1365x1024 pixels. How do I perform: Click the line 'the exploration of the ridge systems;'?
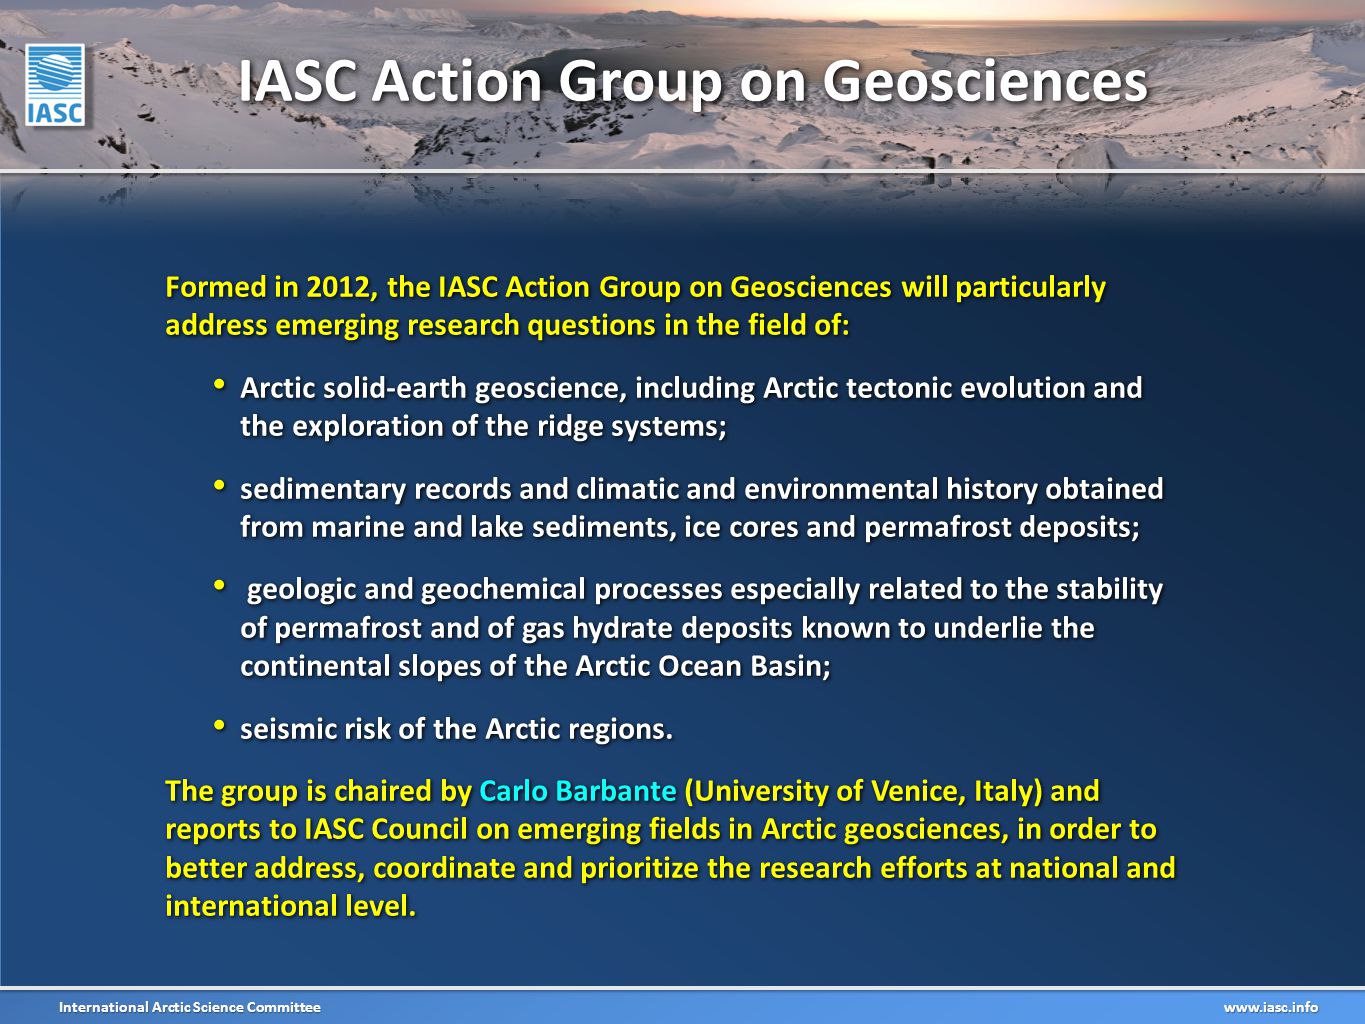coord(483,427)
